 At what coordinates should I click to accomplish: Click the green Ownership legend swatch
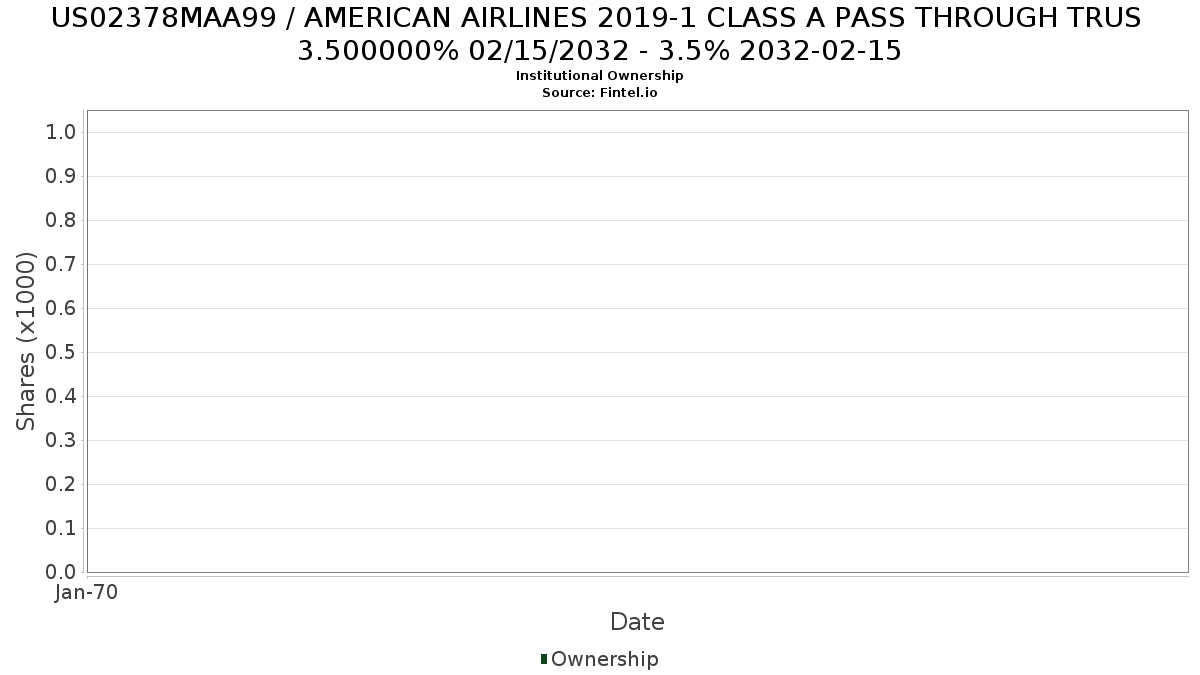pos(544,659)
